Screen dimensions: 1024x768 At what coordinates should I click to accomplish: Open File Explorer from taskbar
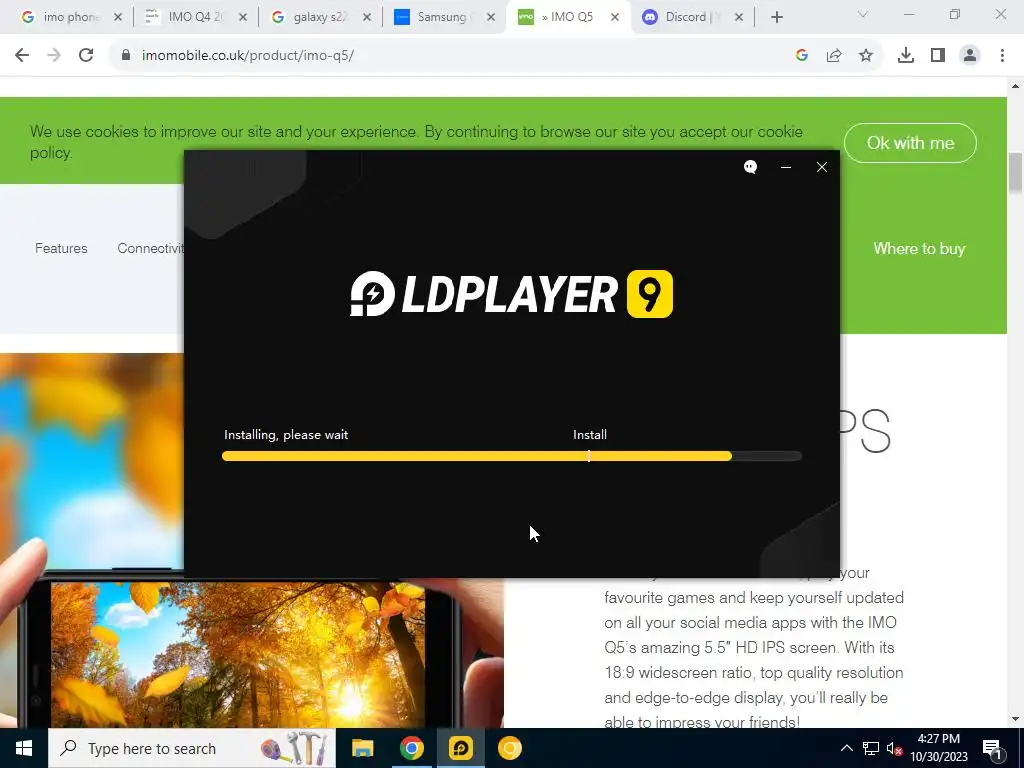[x=362, y=748]
